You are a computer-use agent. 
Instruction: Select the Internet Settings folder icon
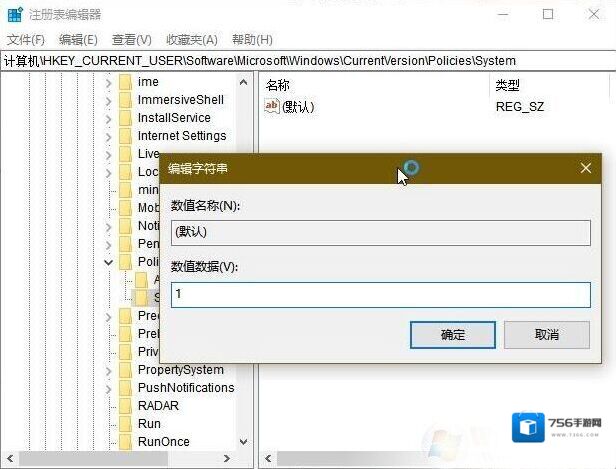125,136
